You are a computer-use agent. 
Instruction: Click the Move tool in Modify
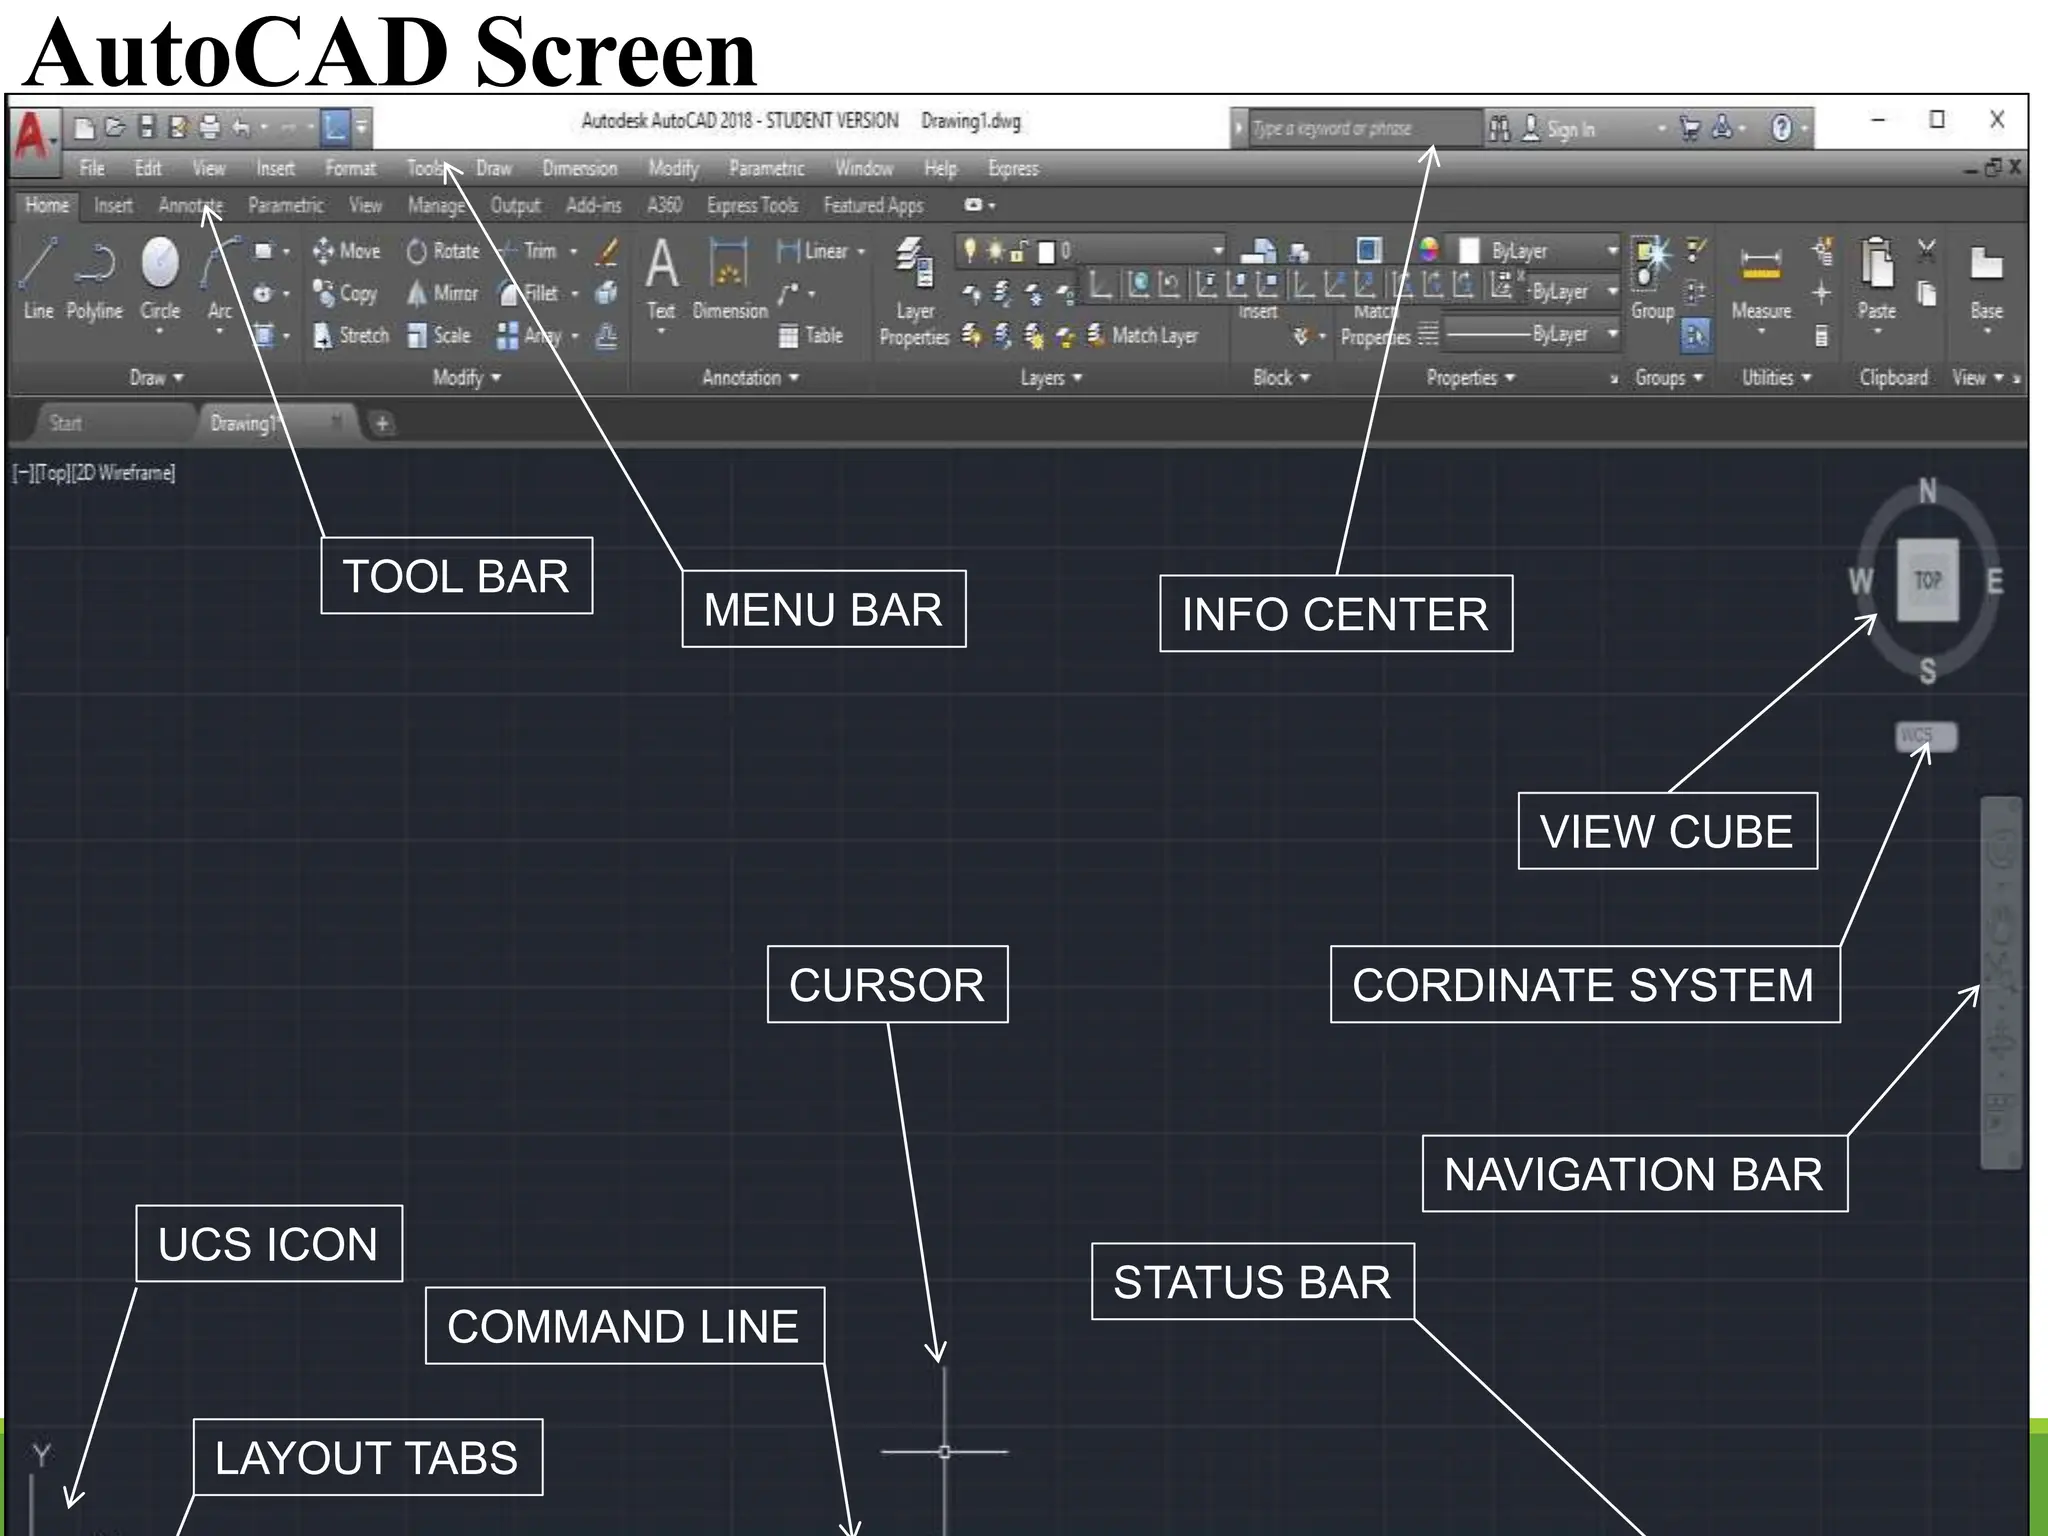346,251
